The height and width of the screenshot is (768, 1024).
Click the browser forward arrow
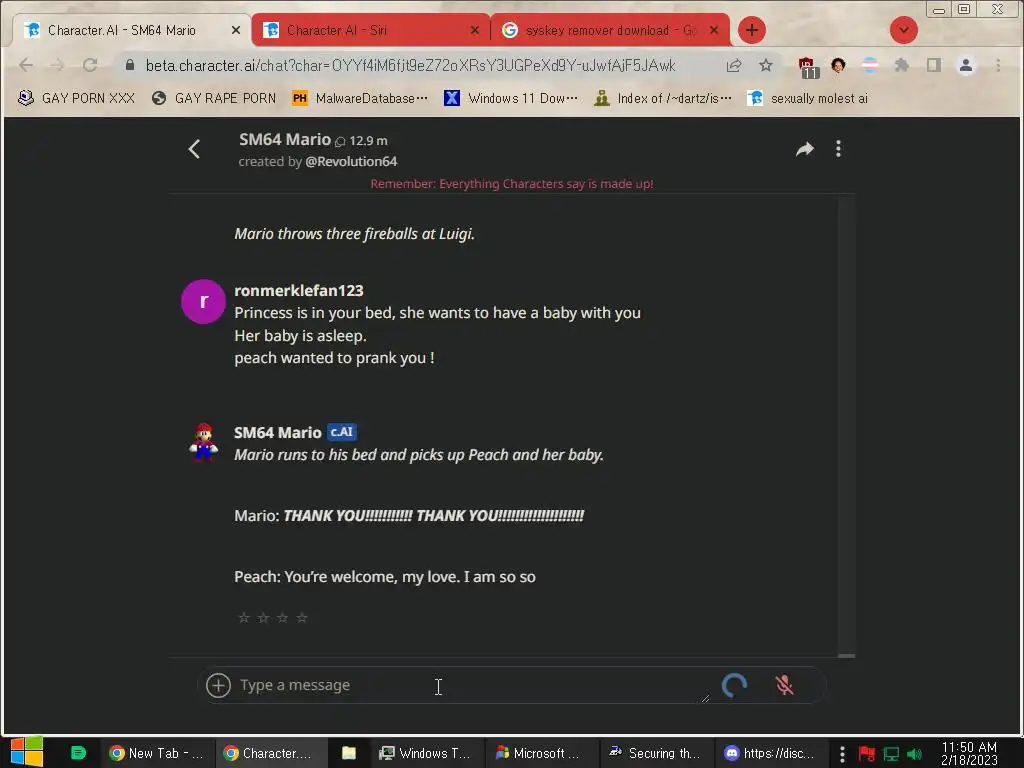pos(57,65)
